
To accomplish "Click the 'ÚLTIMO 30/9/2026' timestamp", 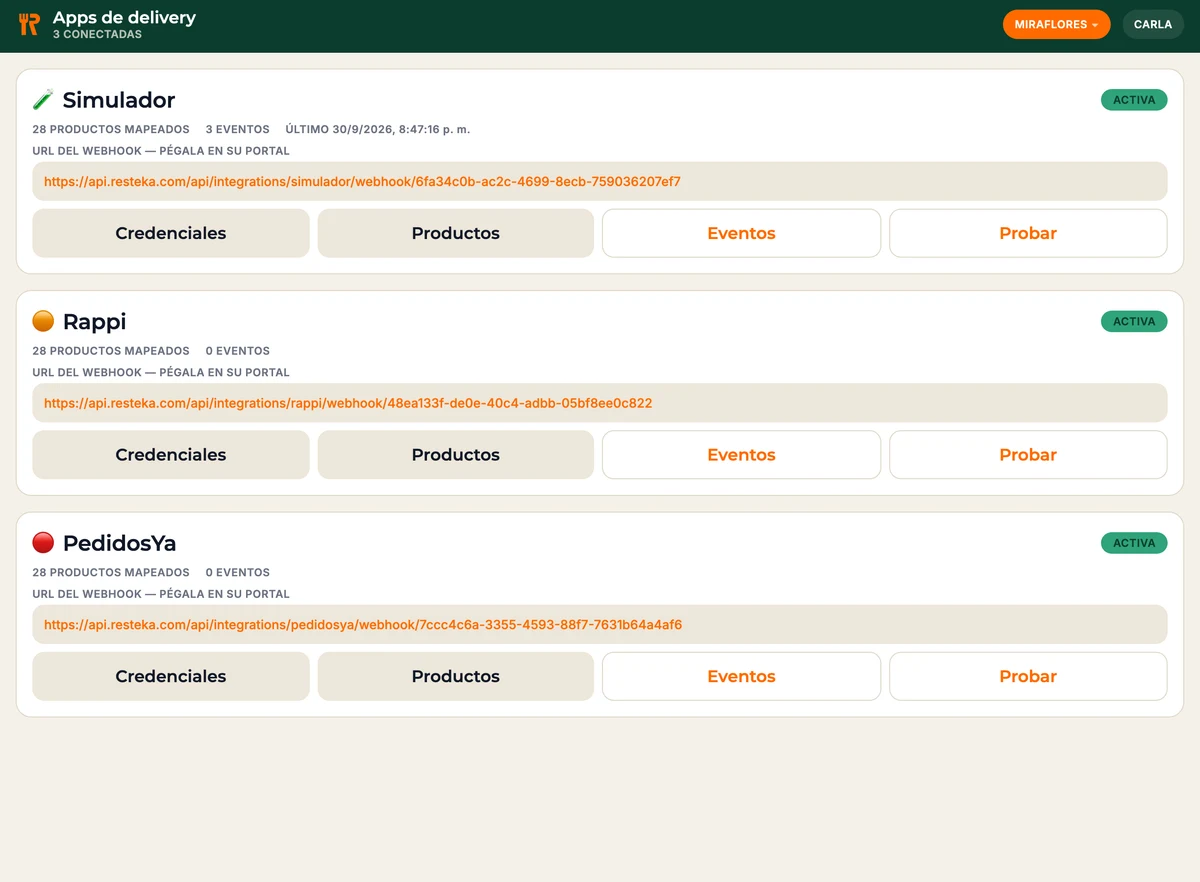I will [x=378, y=129].
